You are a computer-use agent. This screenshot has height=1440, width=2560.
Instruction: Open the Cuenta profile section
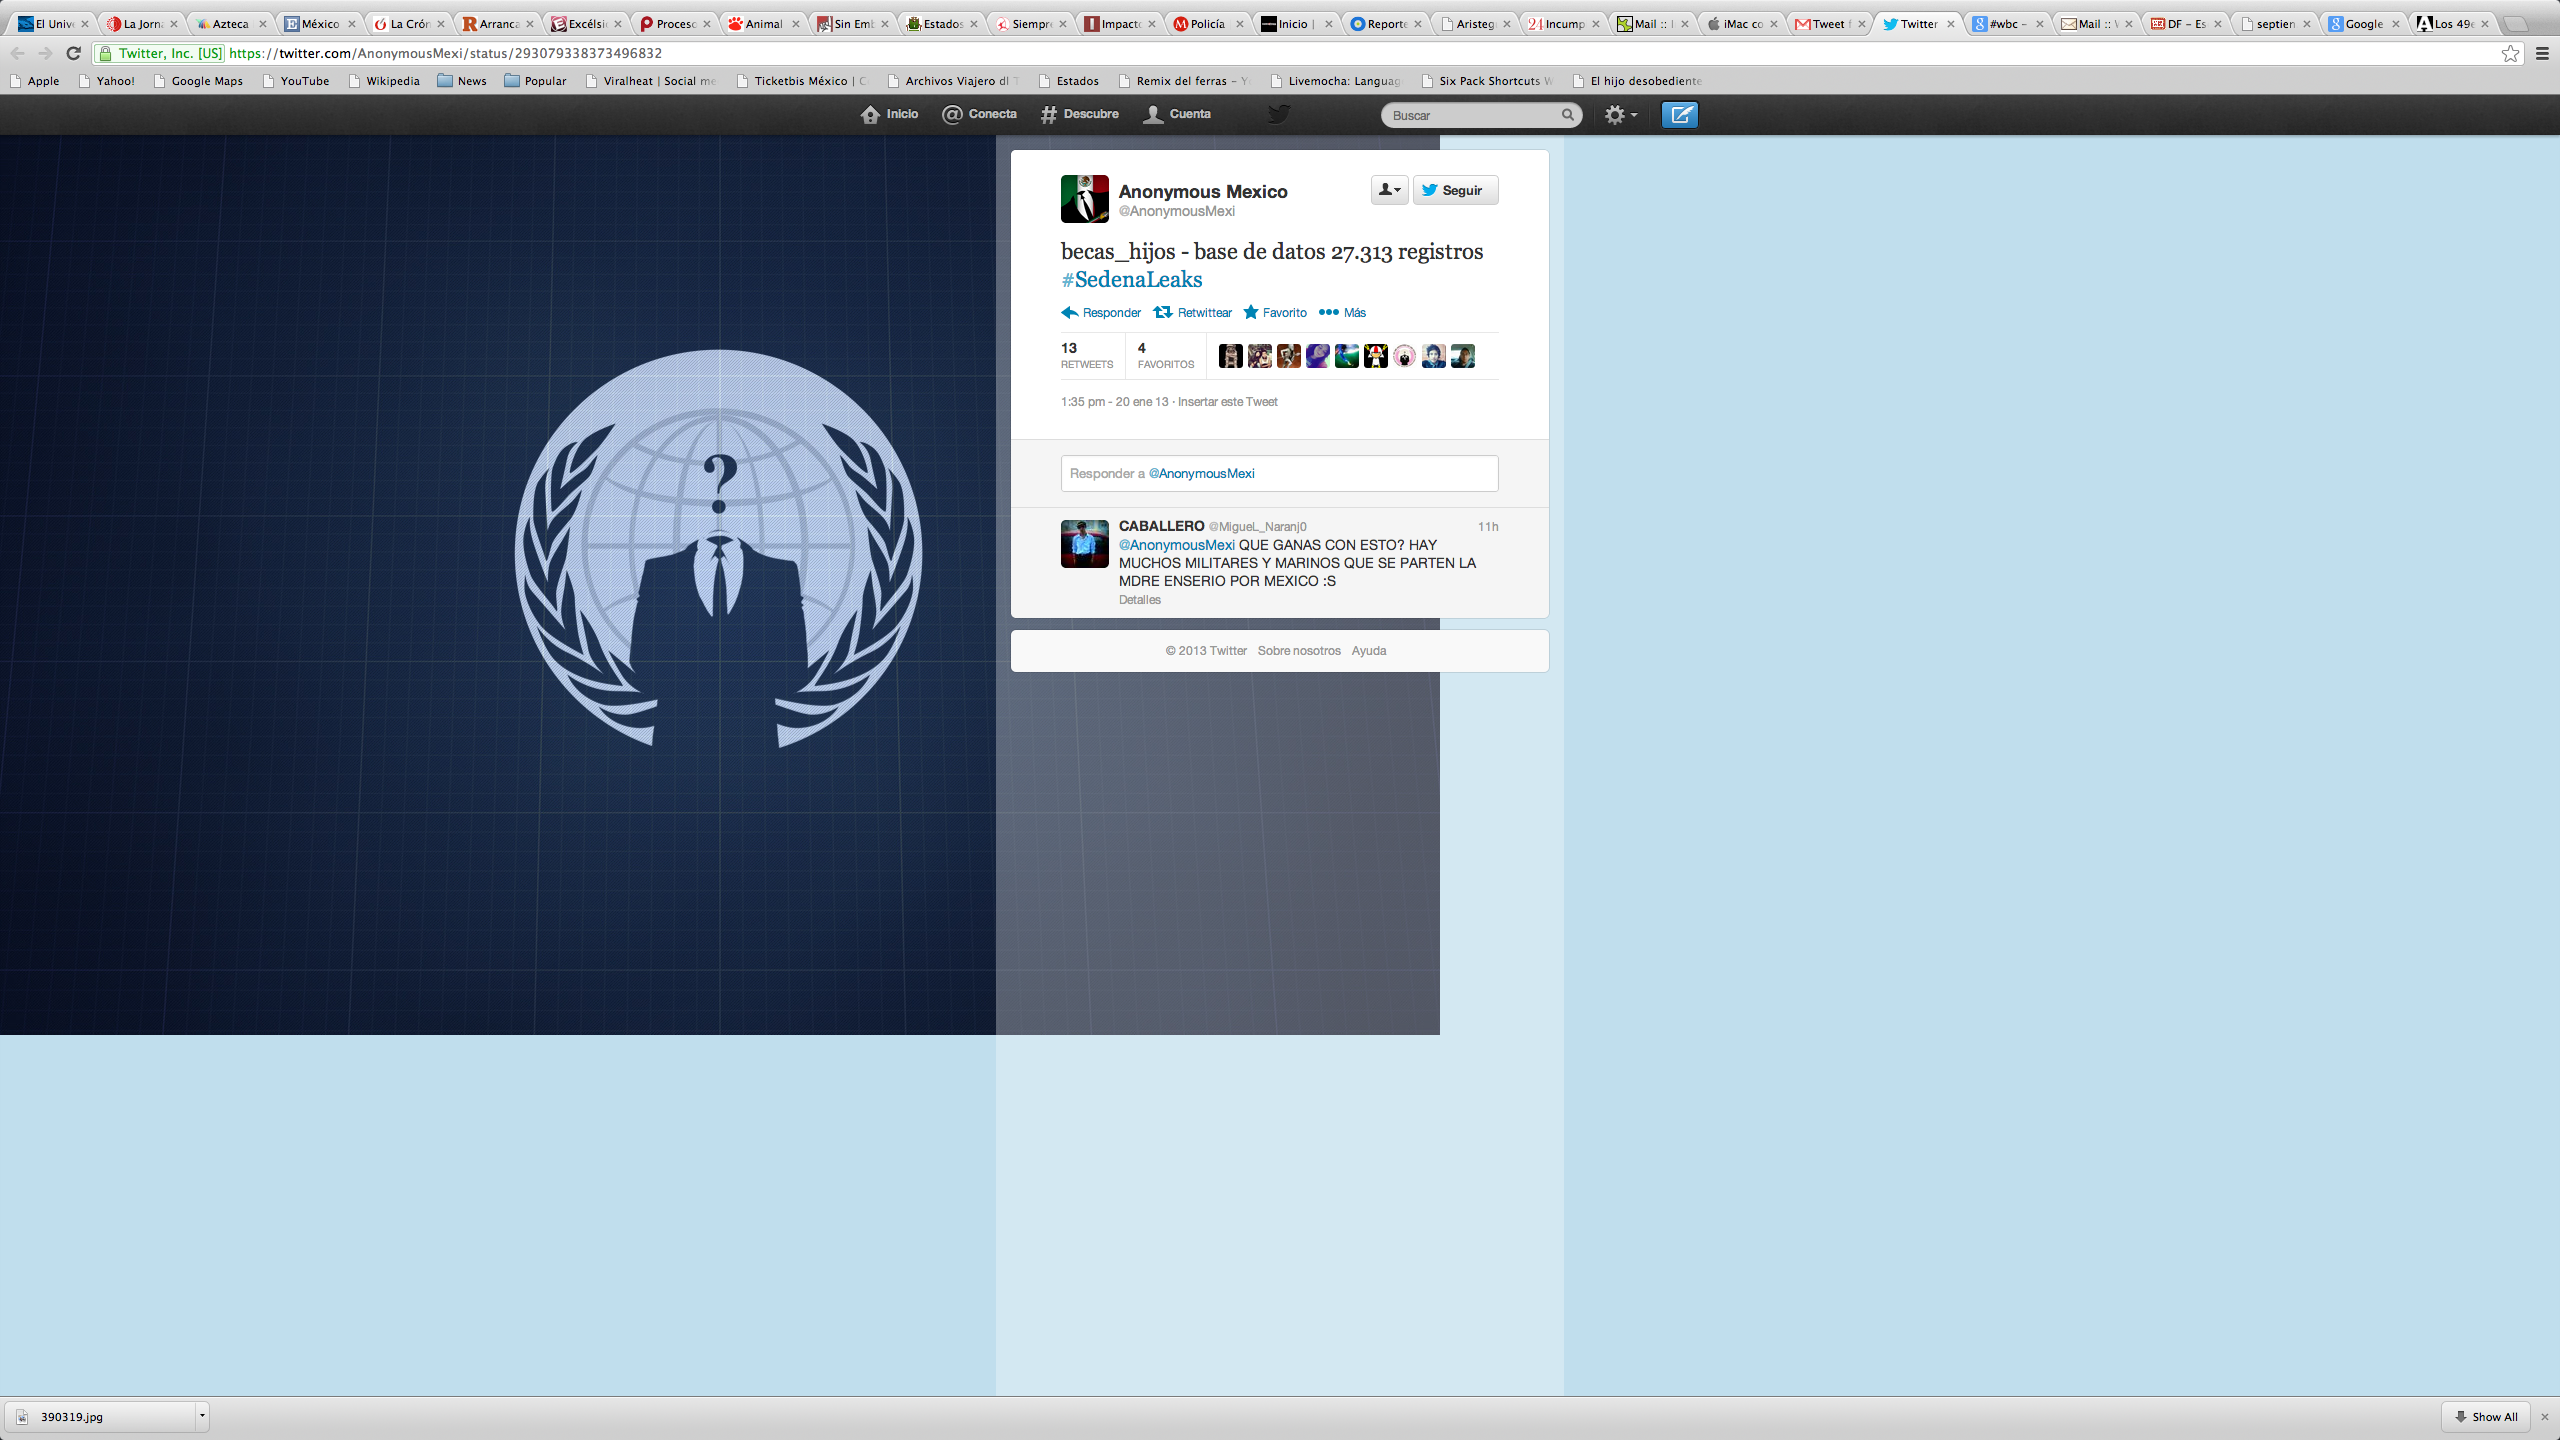coord(1177,114)
